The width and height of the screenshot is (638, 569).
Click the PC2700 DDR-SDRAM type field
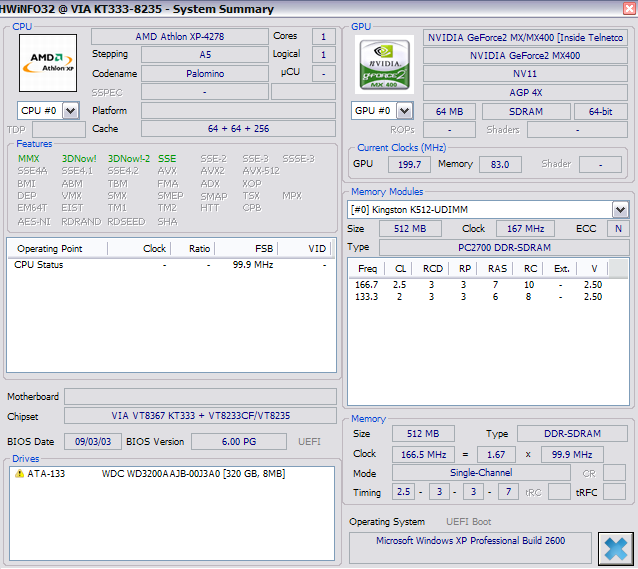(504, 247)
